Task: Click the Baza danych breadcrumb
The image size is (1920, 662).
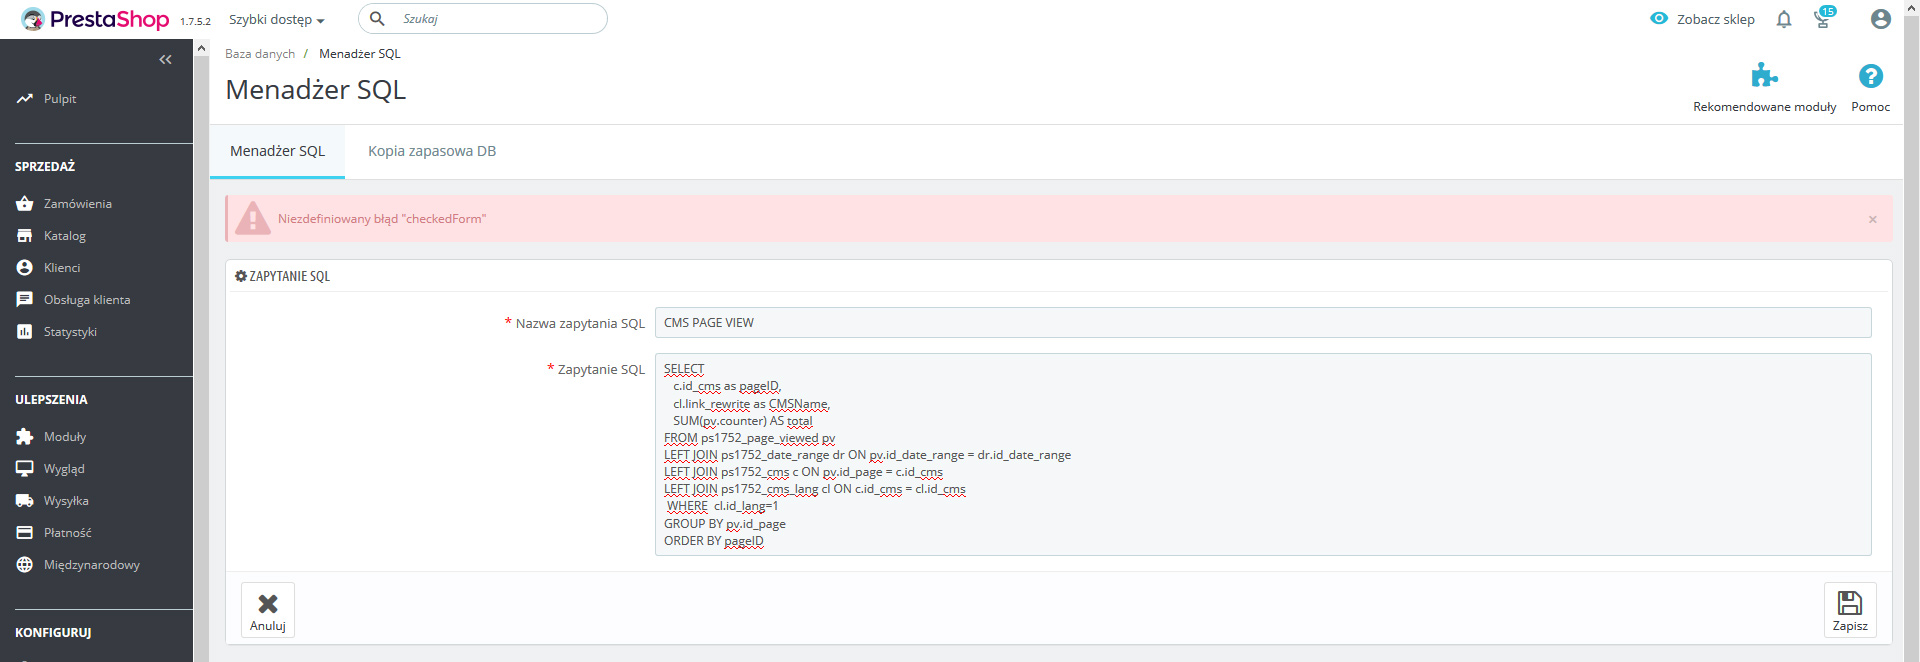Action: point(260,54)
